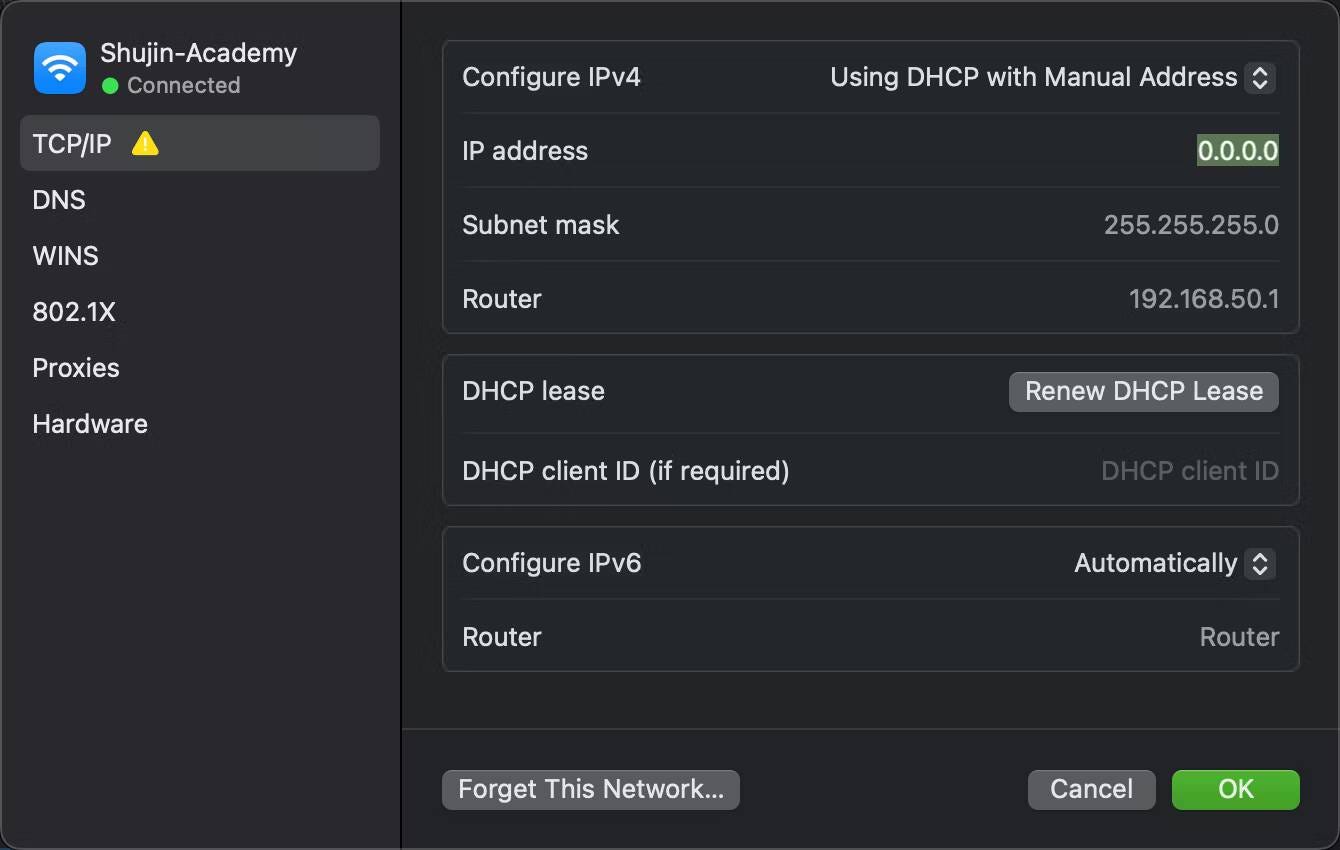Click the Wi-Fi icon beside Shujin-Academy

59,67
